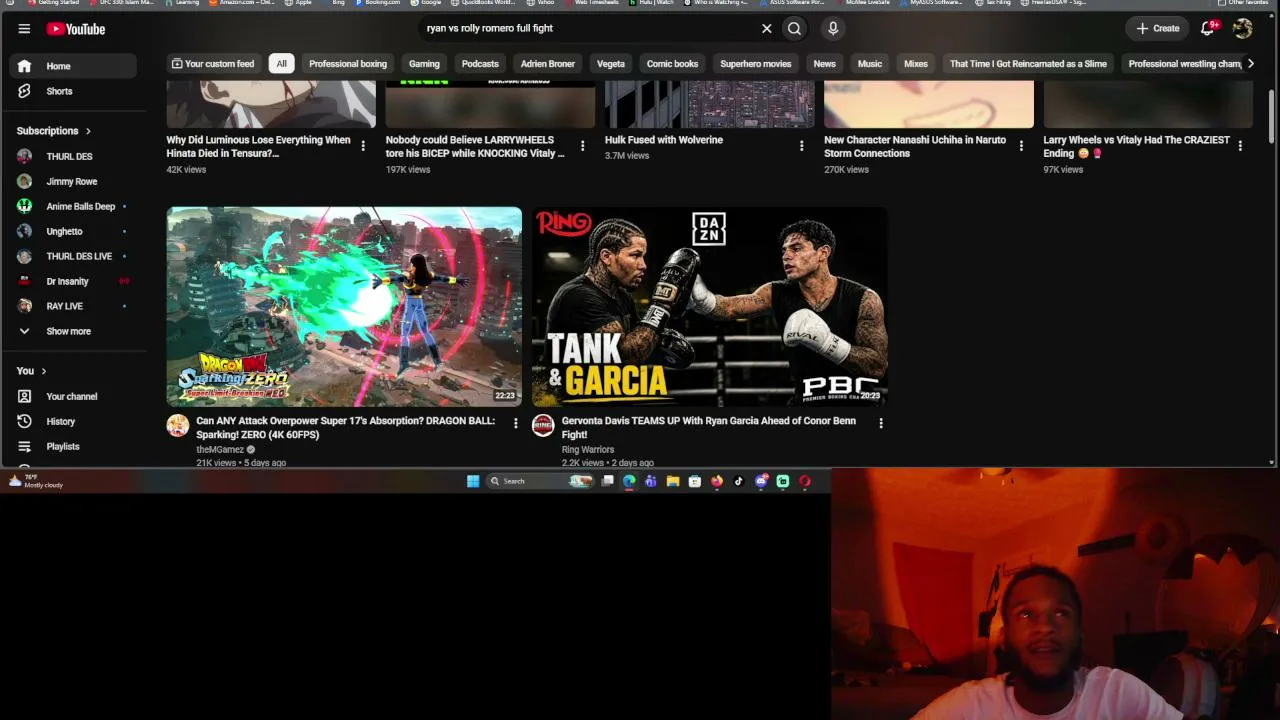Open the Create button
1280x720 pixels.
1158,28
